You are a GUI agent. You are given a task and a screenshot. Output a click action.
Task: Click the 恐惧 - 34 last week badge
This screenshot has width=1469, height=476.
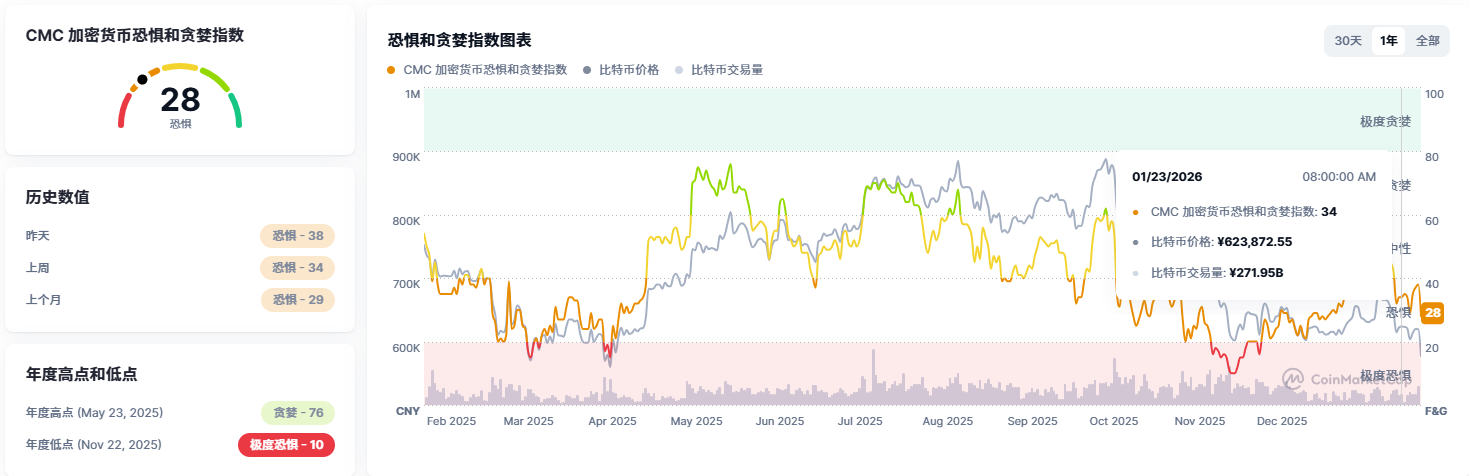(x=297, y=268)
